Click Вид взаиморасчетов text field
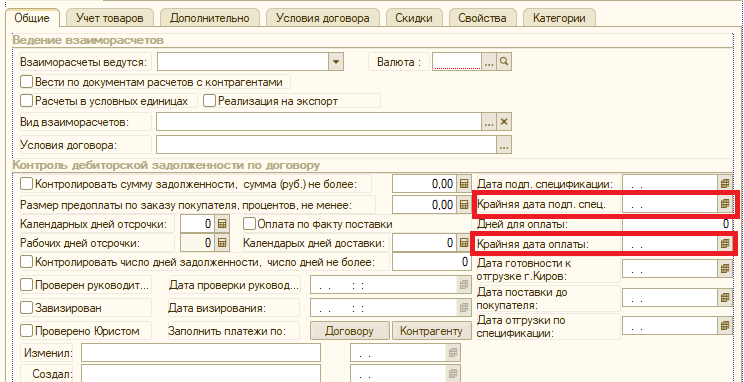Image resolution: width=744 pixels, height=382 pixels. pyautogui.click(x=319, y=122)
